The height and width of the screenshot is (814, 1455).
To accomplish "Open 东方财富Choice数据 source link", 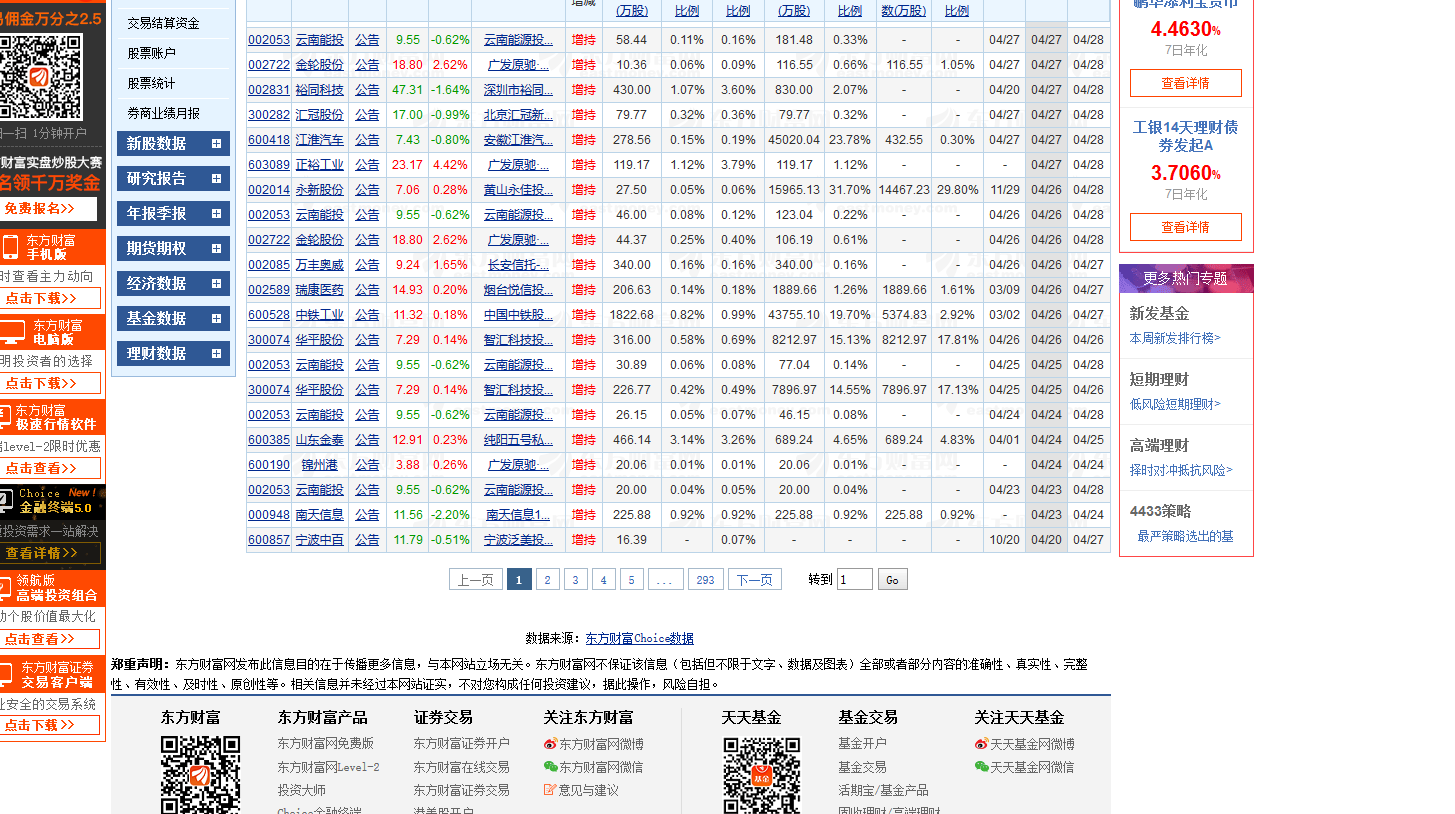I will [639, 639].
